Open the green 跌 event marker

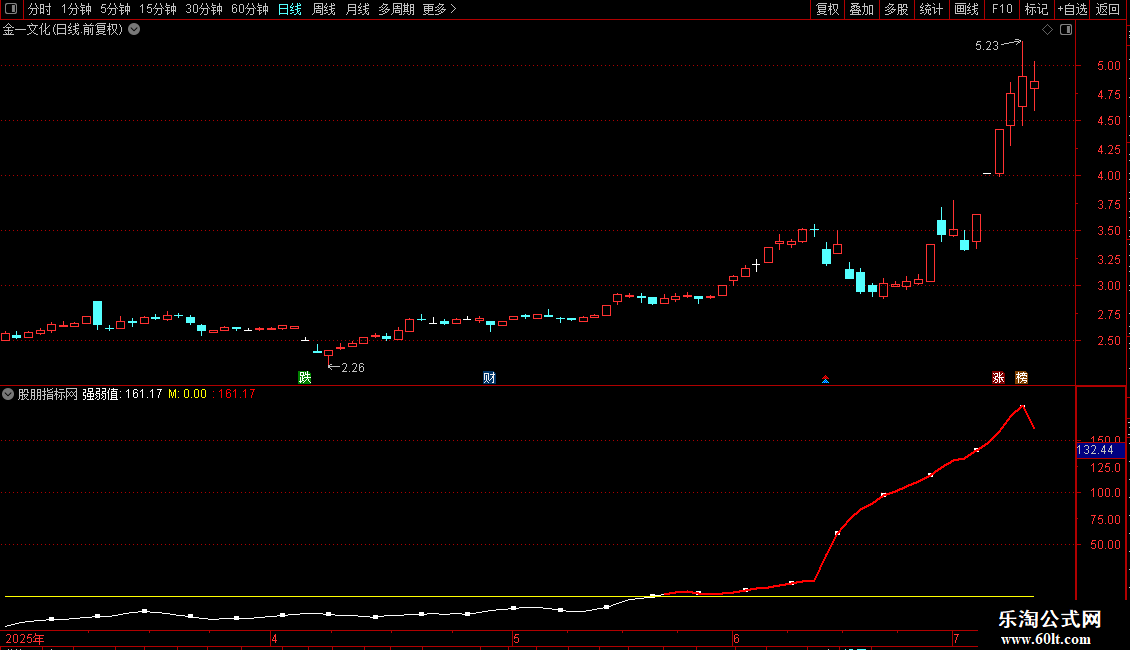(x=305, y=378)
